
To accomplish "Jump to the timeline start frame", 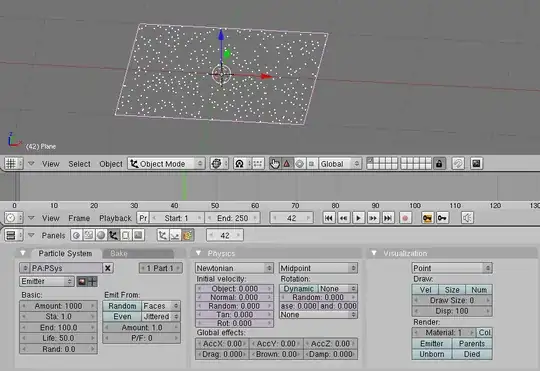I will pyautogui.click(x=329, y=218).
